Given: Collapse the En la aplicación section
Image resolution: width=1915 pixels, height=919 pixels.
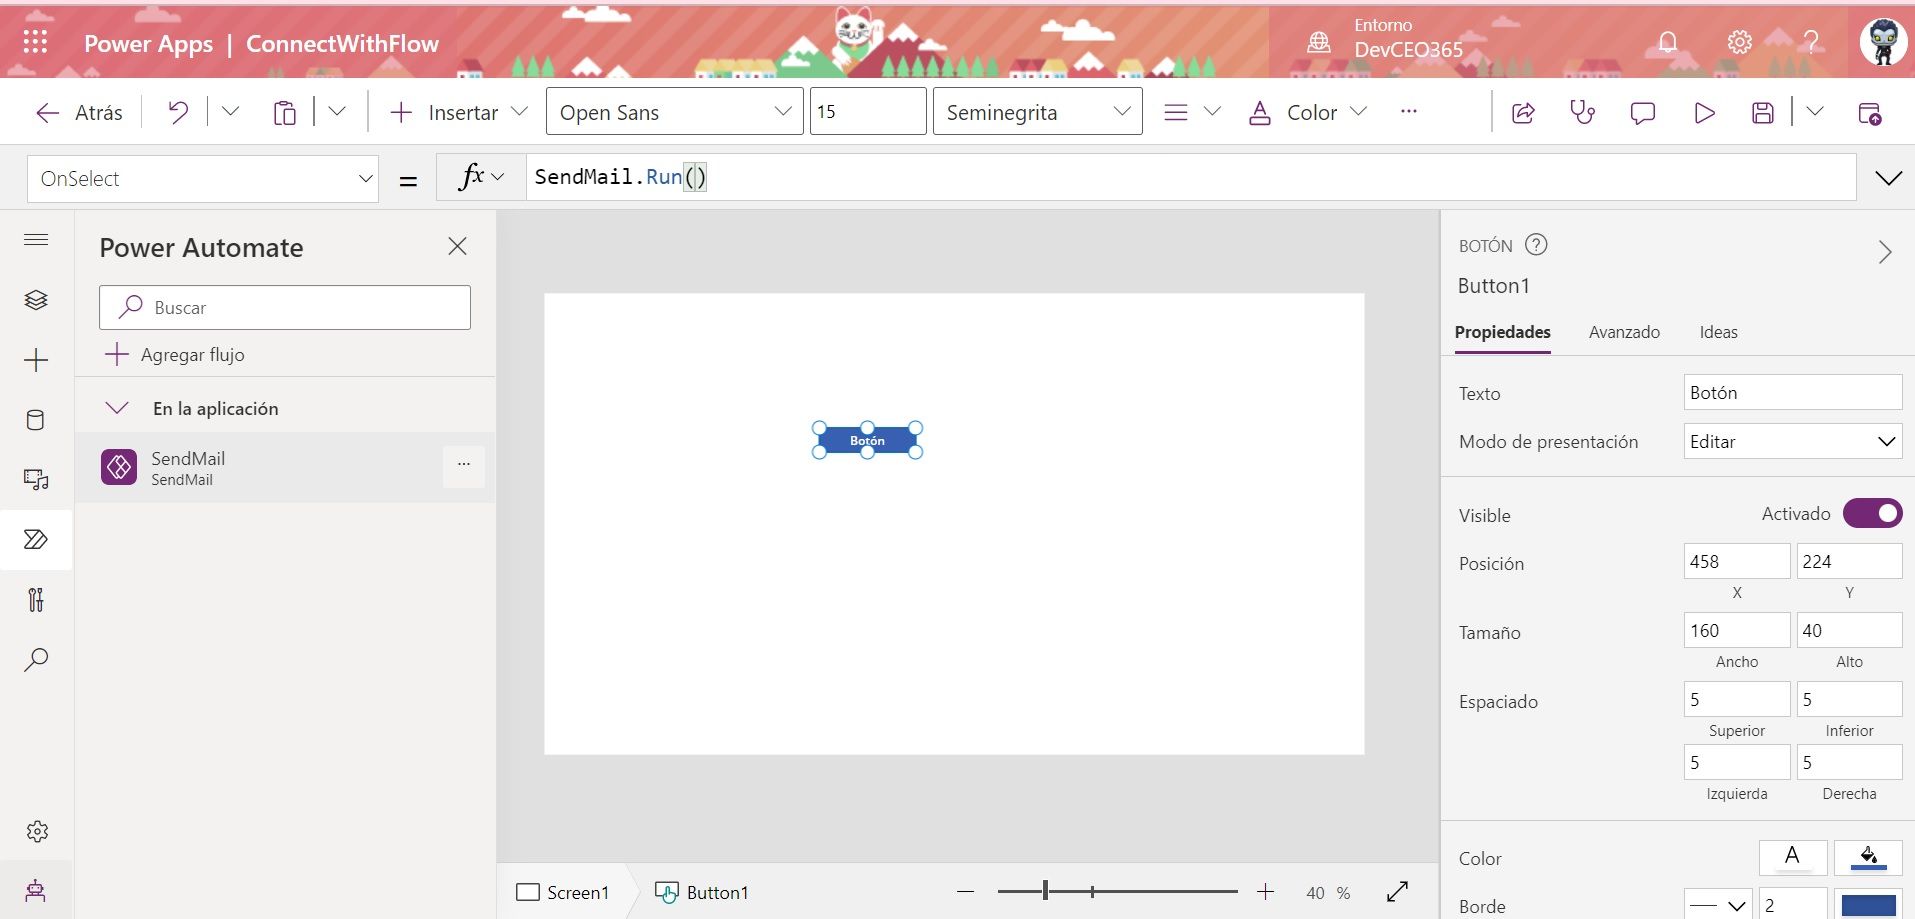Looking at the screenshot, I should (x=117, y=408).
